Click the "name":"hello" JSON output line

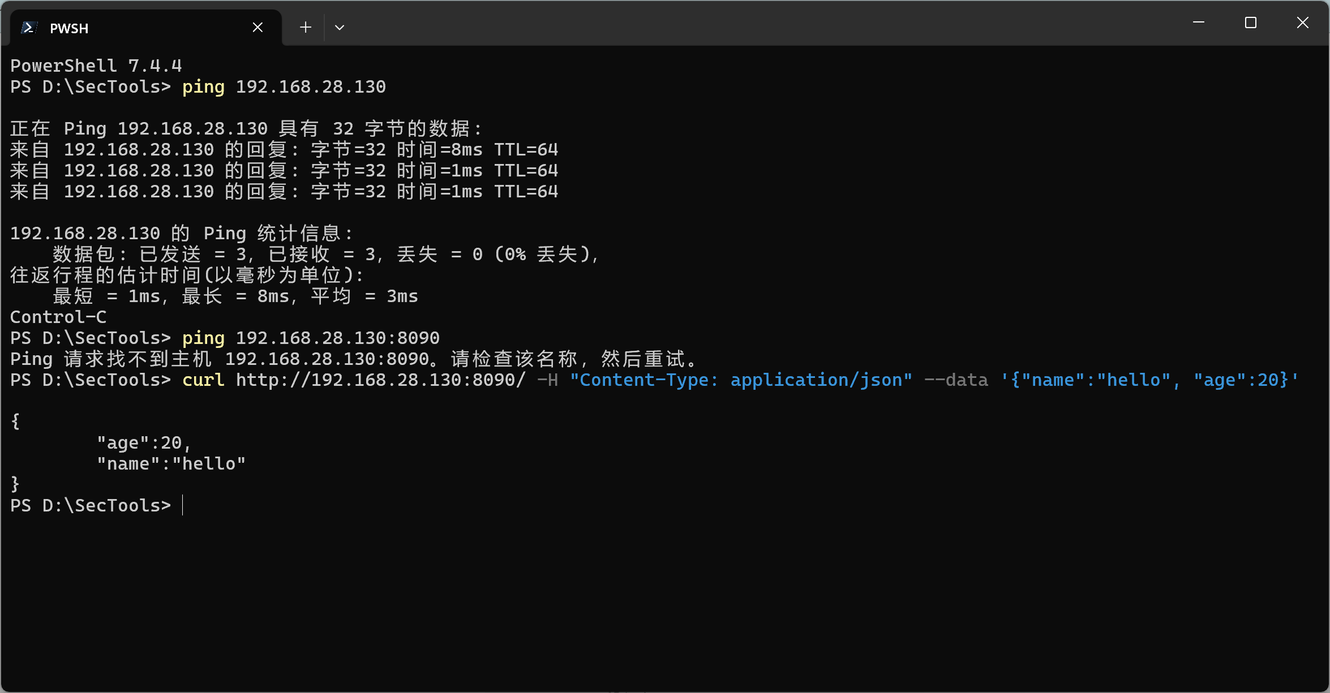[x=171, y=464]
